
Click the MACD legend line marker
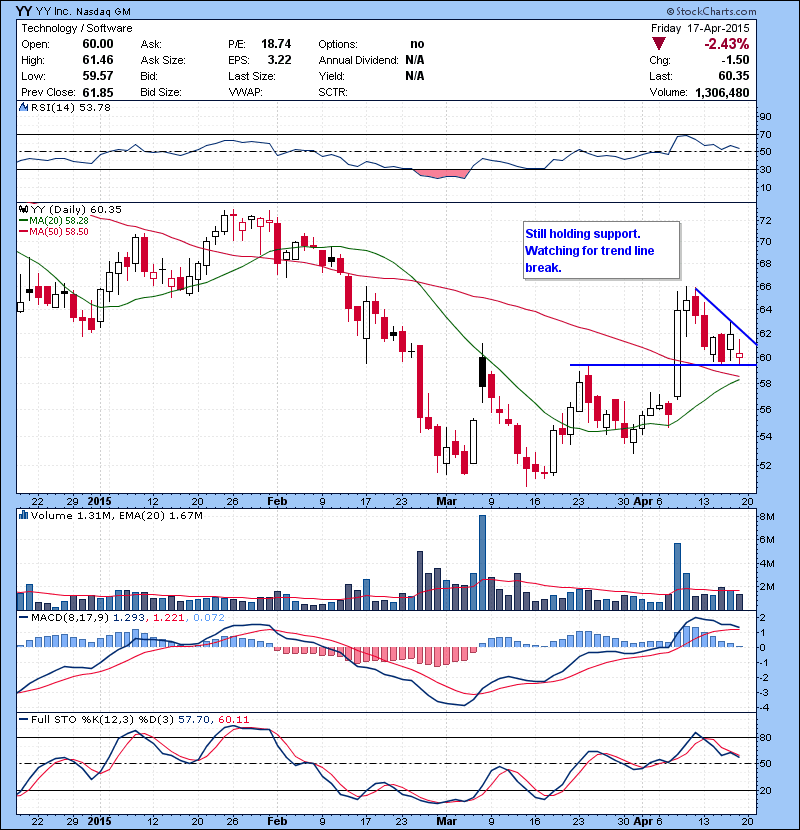coord(23,617)
